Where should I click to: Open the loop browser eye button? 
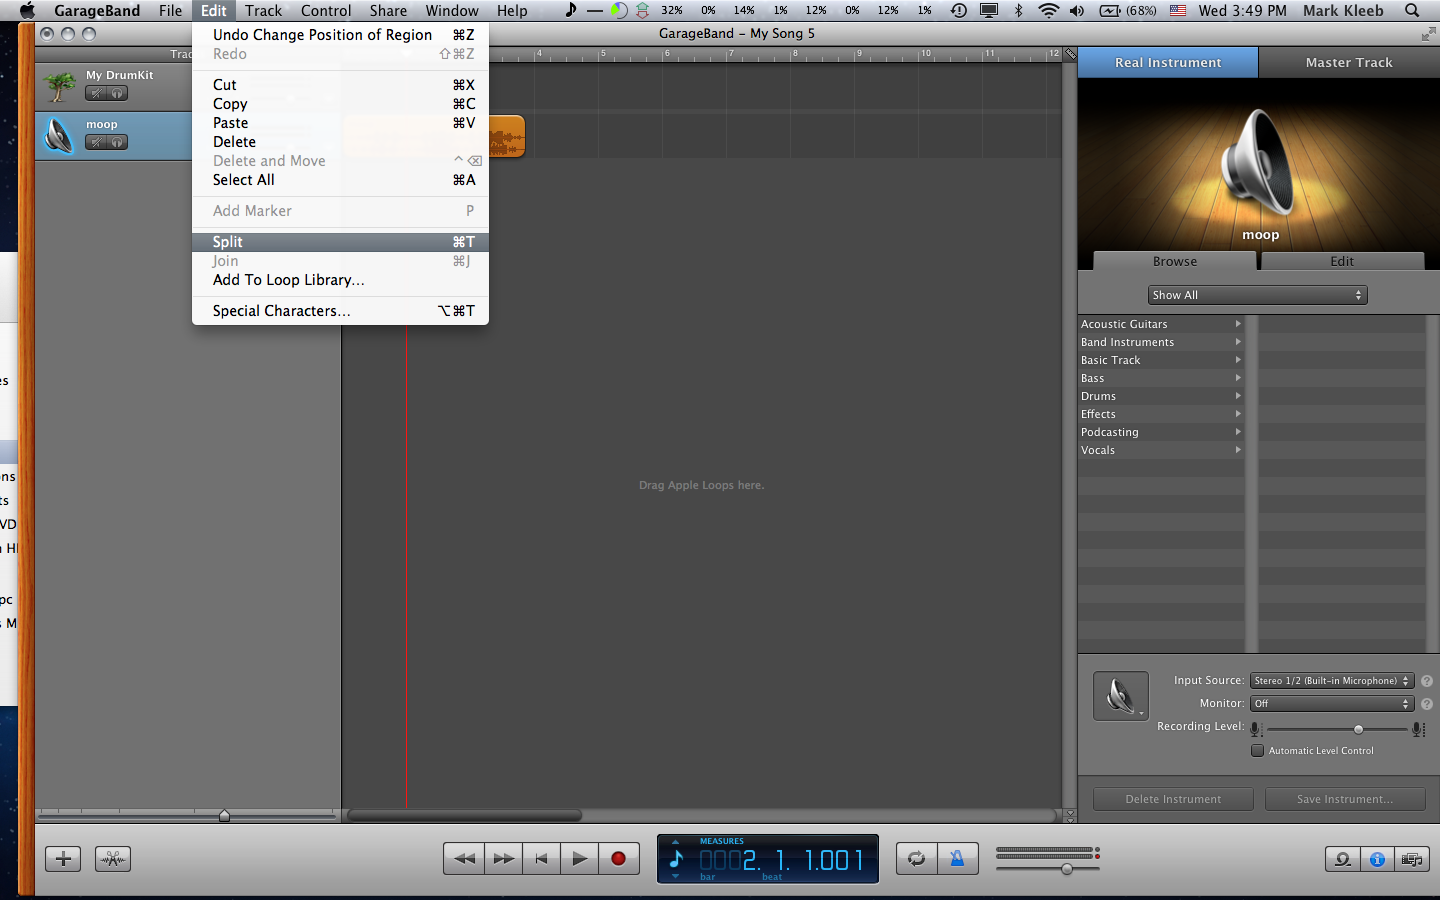(1342, 859)
